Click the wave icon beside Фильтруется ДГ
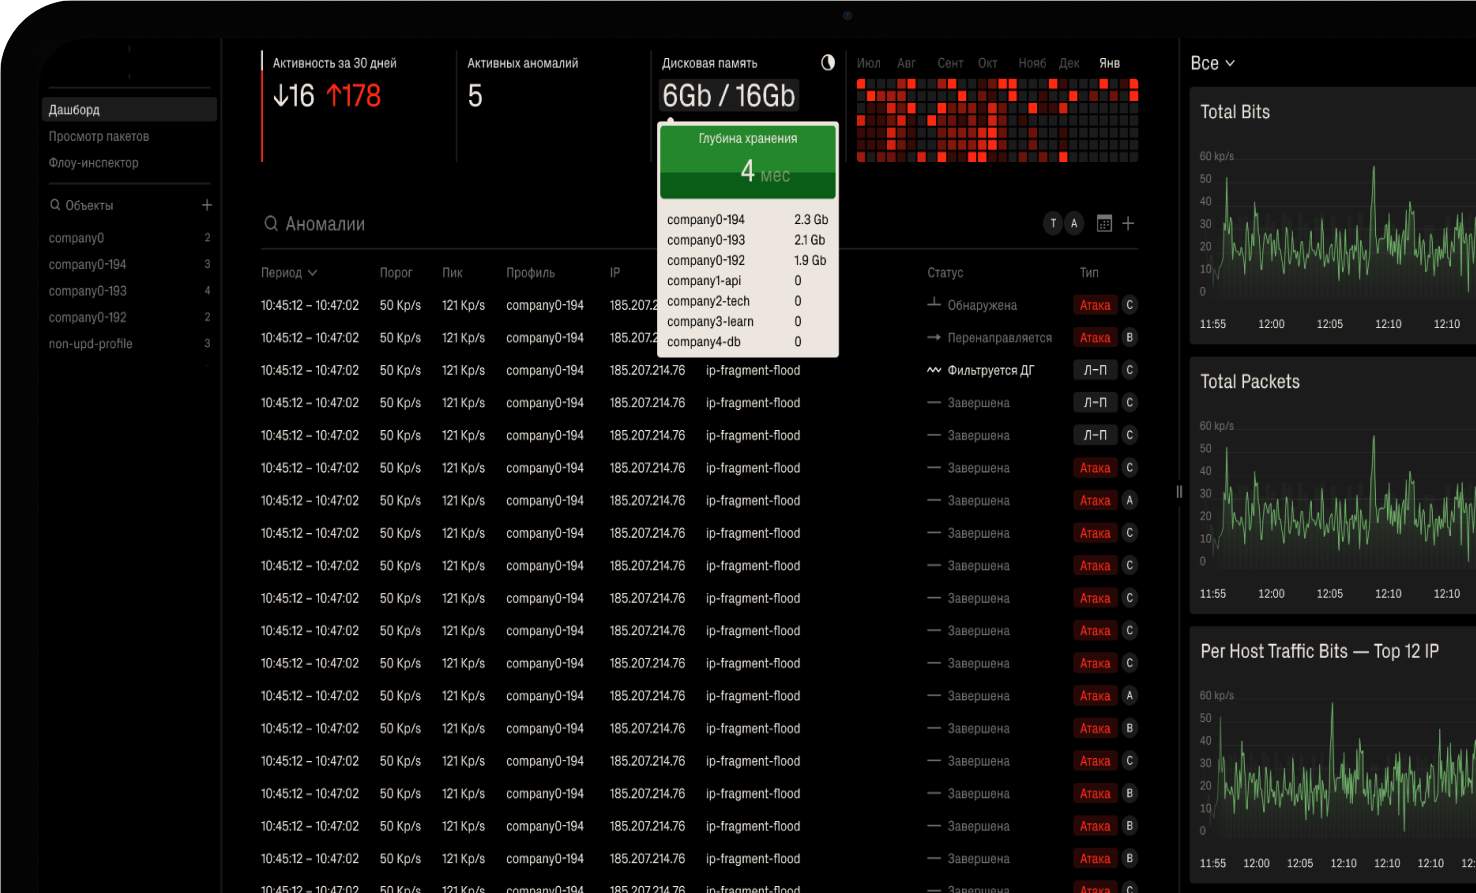The height and width of the screenshot is (893, 1476). pos(934,370)
